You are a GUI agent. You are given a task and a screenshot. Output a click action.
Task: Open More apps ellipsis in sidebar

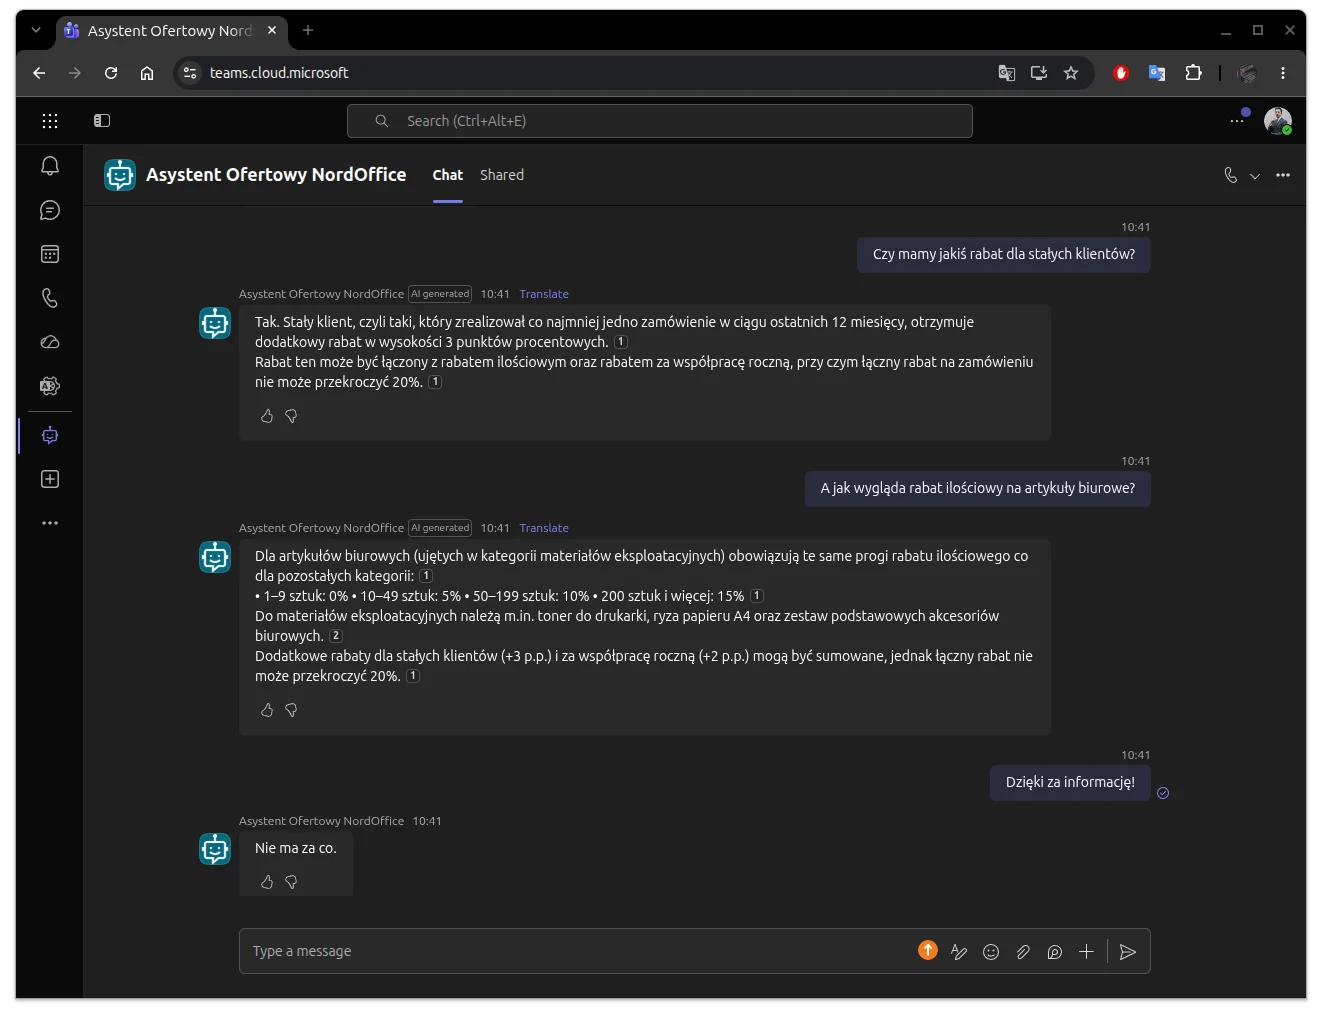[50, 523]
